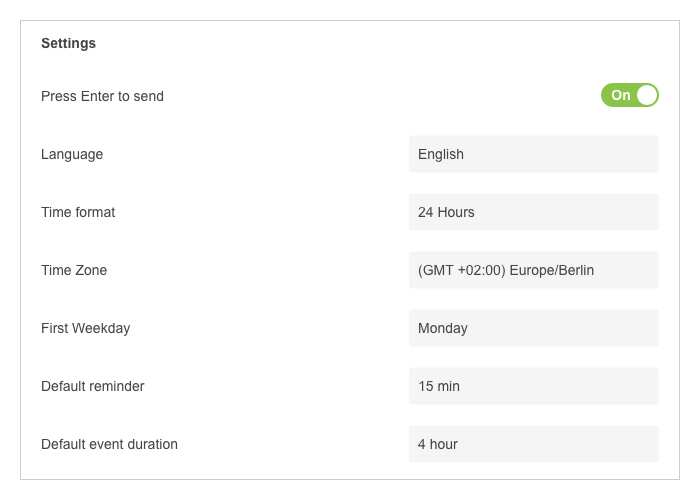Viewport: 700px width, 500px height.
Task: Click the Time format label
Action: click(x=78, y=212)
